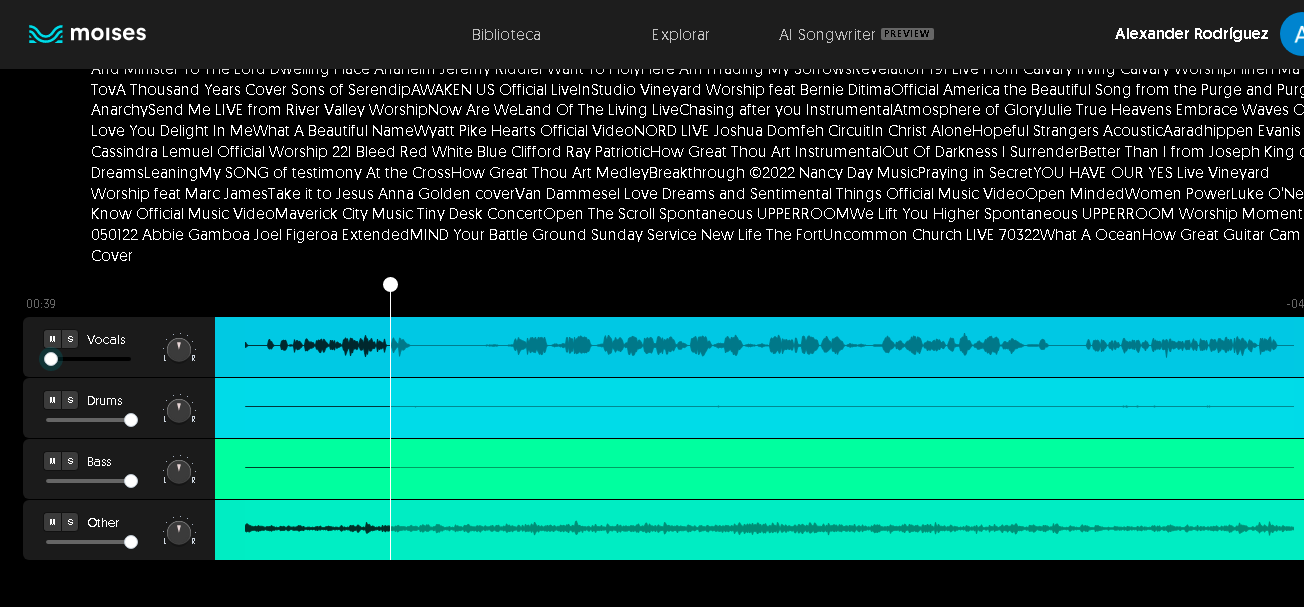
Task: Click the Drums track label
Action: click(105, 401)
